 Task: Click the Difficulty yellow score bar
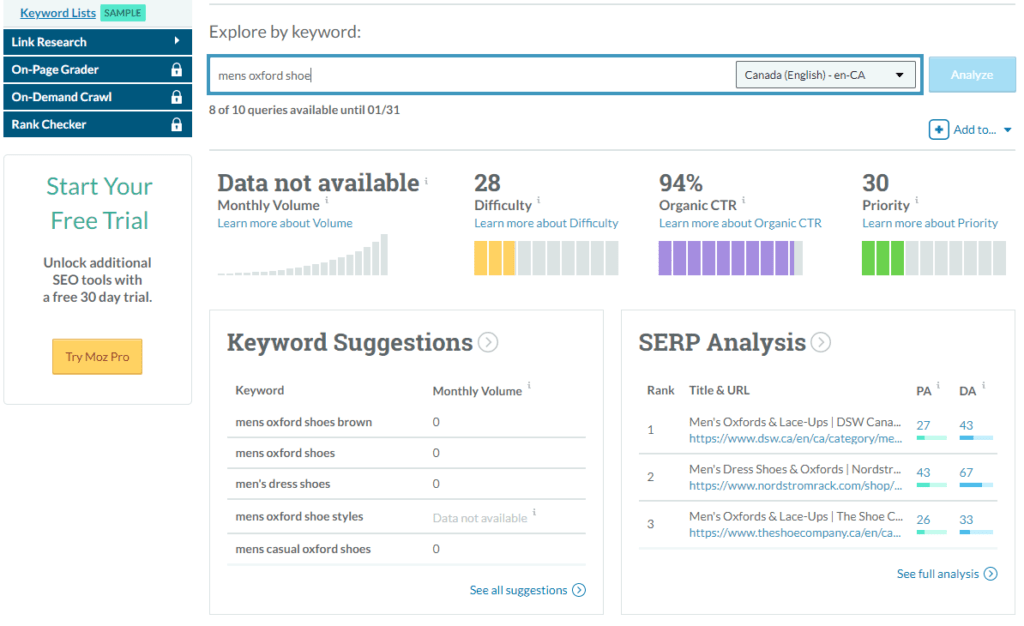tap(546, 258)
